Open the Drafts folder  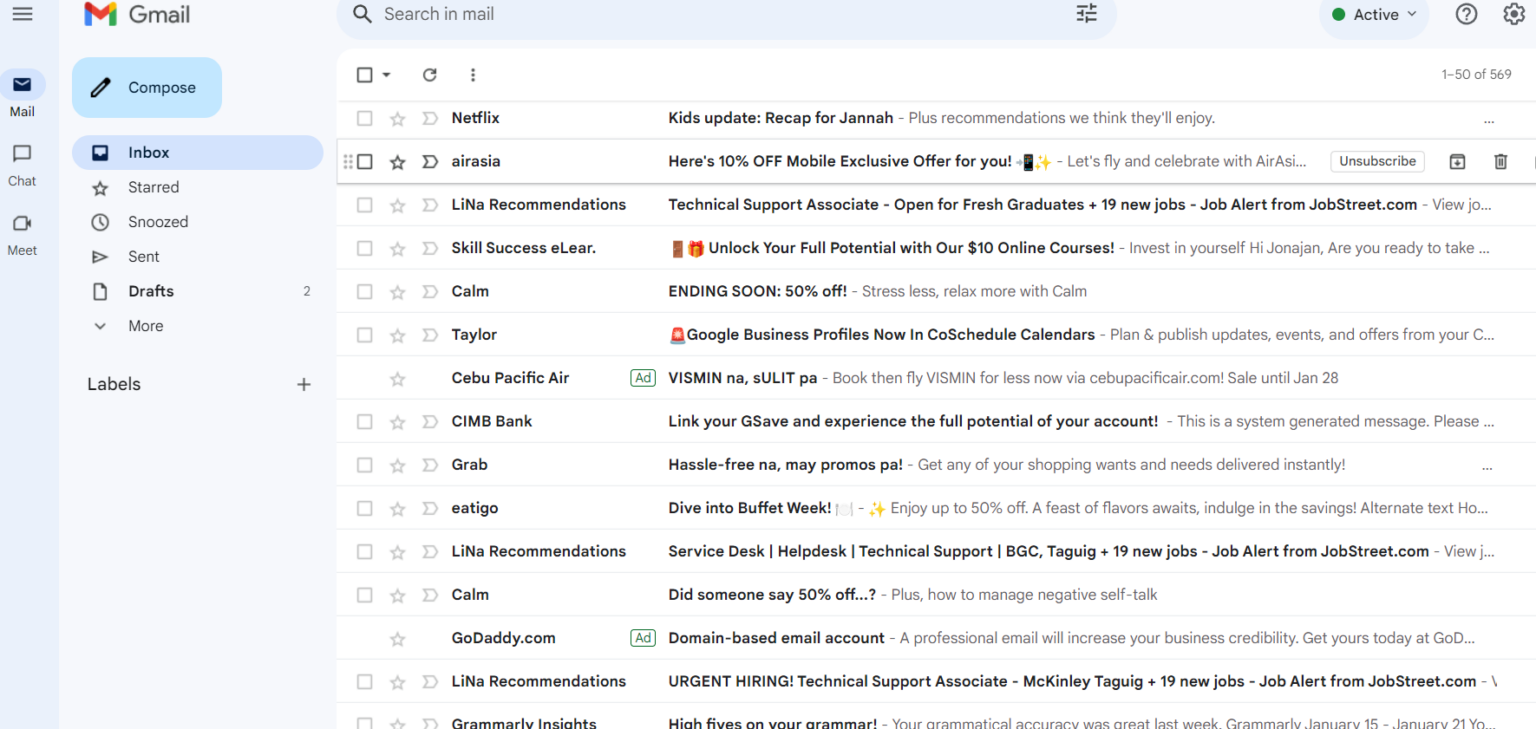pos(150,291)
